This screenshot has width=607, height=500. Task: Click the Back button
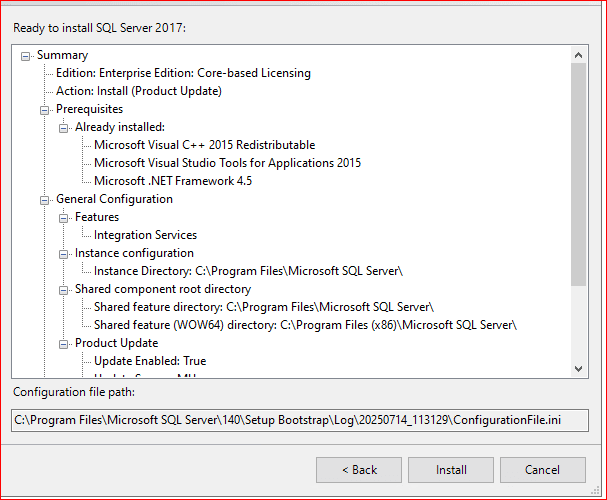pos(359,470)
